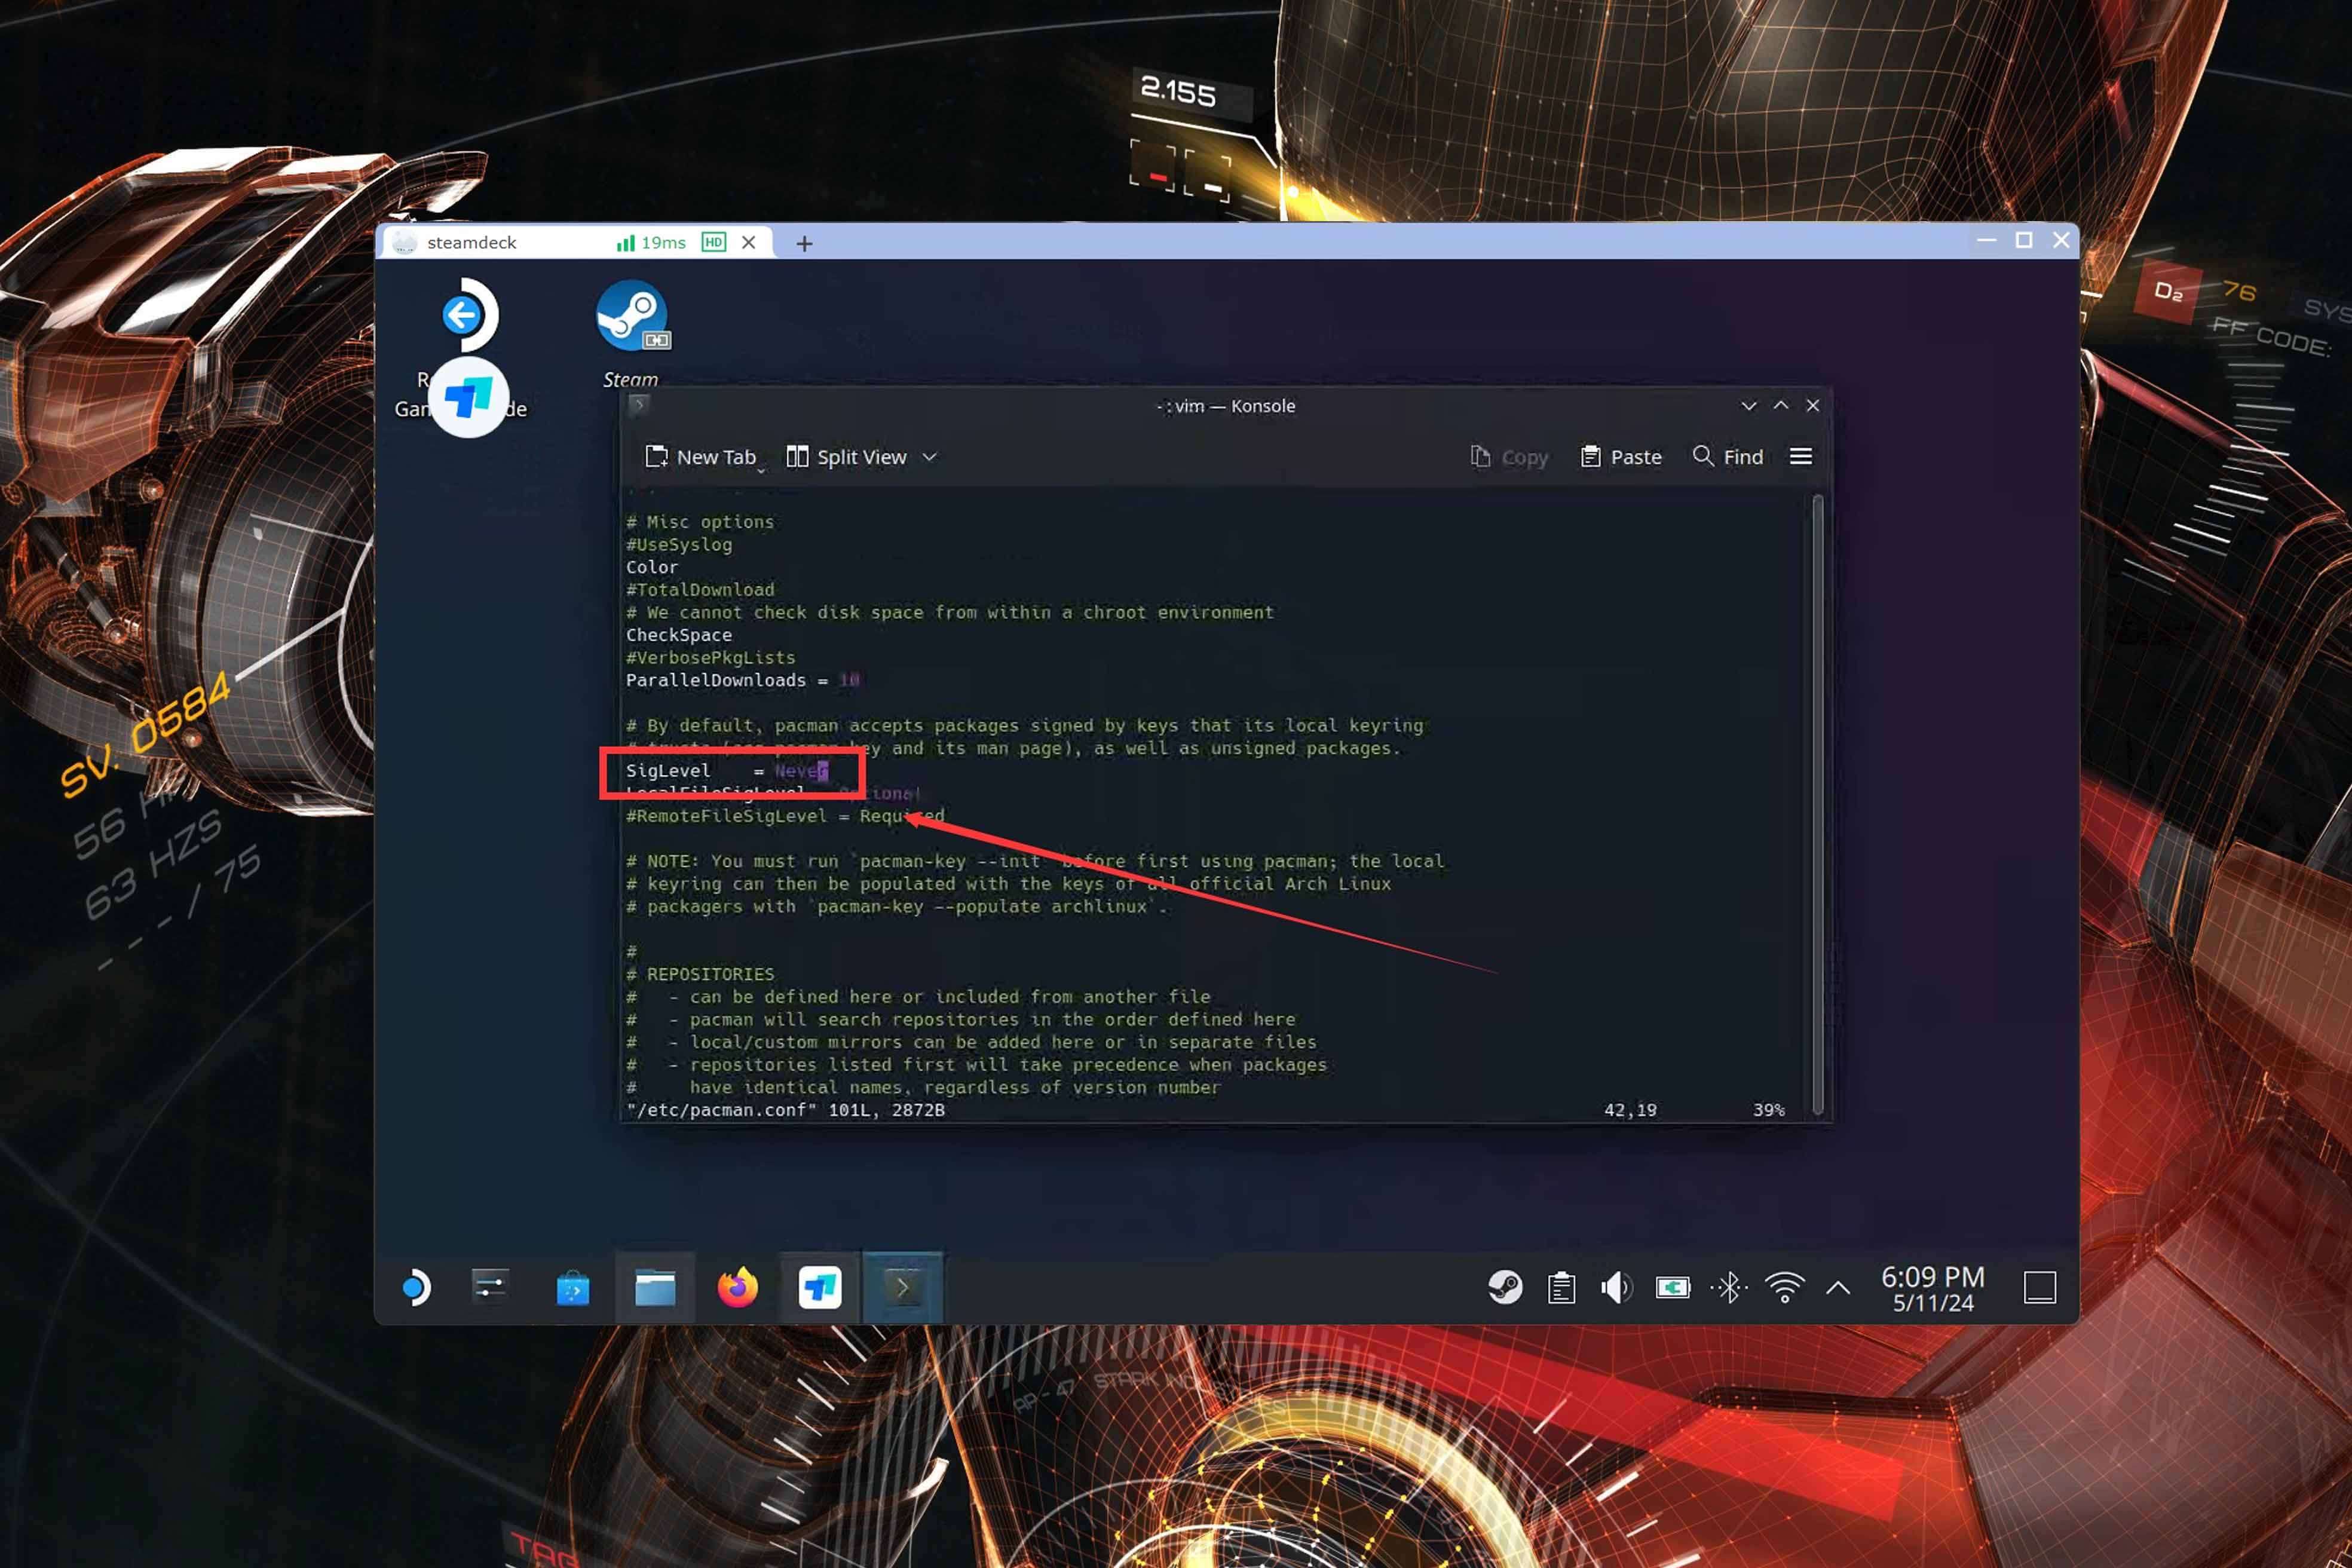Open the Split View dropdown arrow
Viewport: 2352px width, 1568px height.
[x=929, y=457]
